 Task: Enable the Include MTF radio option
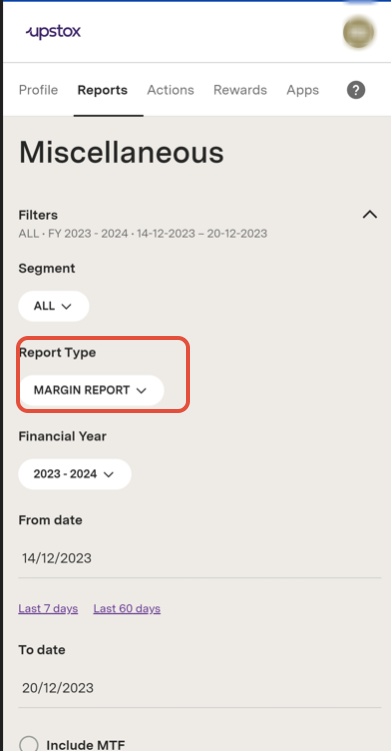[x=29, y=744]
